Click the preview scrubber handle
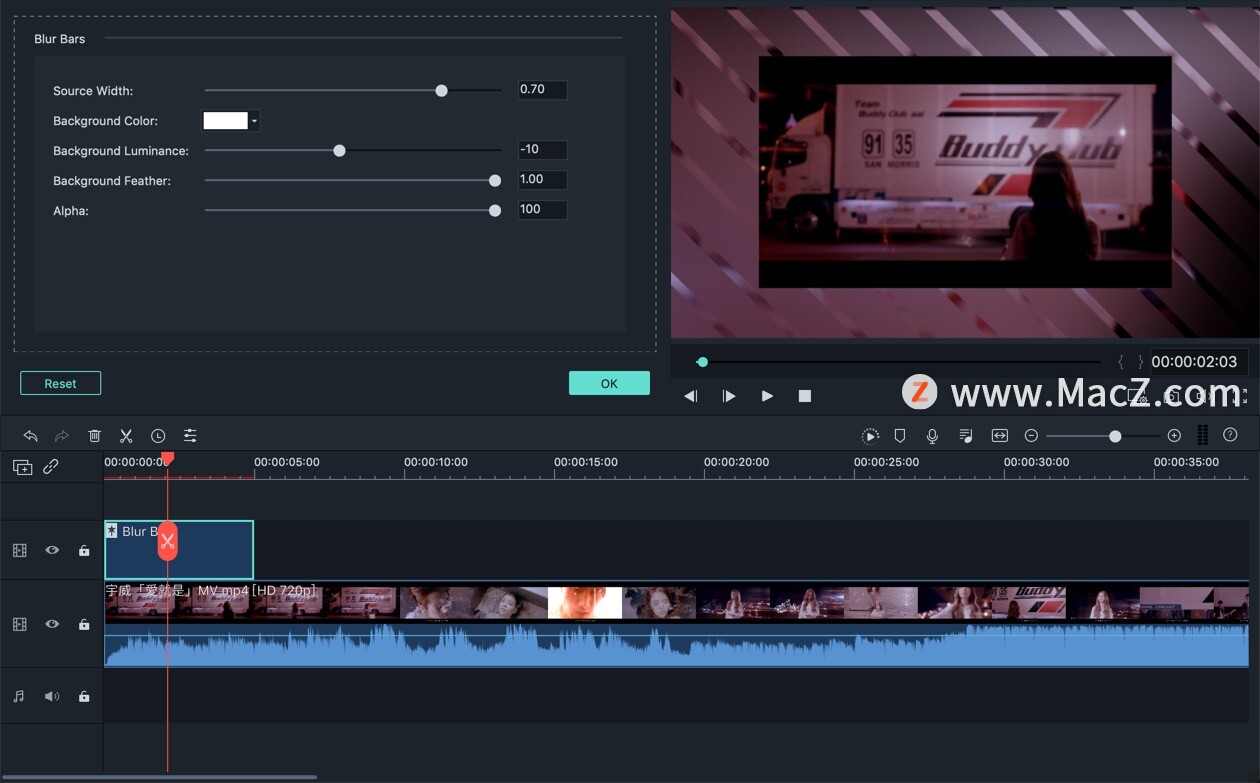Image resolution: width=1260 pixels, height=783 pixels. (702, 362)
